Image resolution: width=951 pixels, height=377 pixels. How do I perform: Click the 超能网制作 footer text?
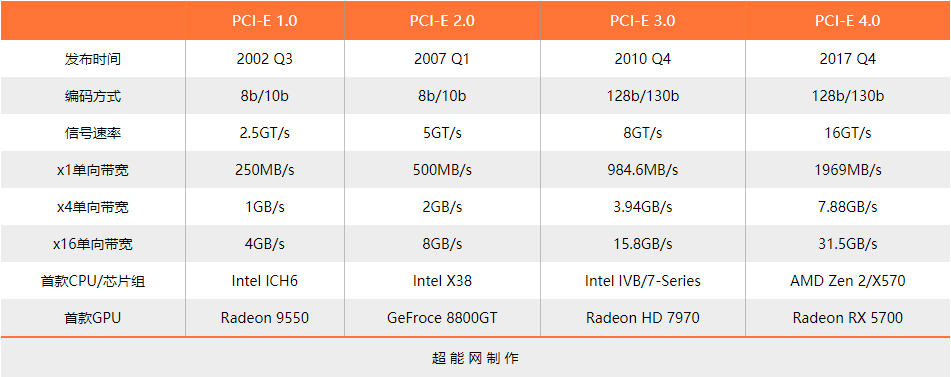[x=476, y=358]
